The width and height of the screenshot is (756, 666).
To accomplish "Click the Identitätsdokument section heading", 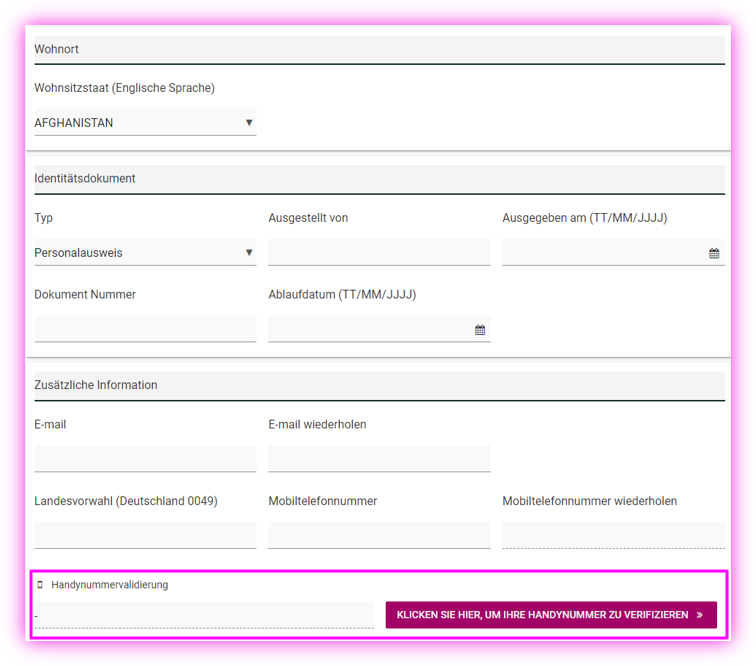I will pos(379,179).
